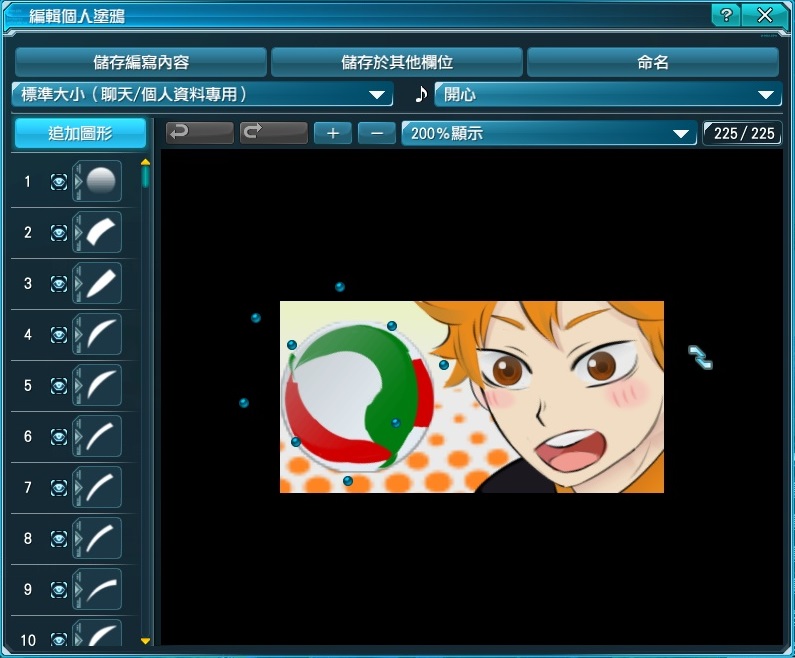Click layer list scroll down arrow

tap(145, 641)
